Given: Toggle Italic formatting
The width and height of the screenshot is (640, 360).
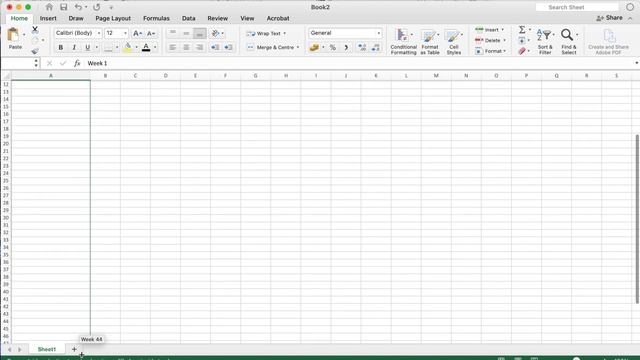Looking at the screenshot, I should pos(74,47).
